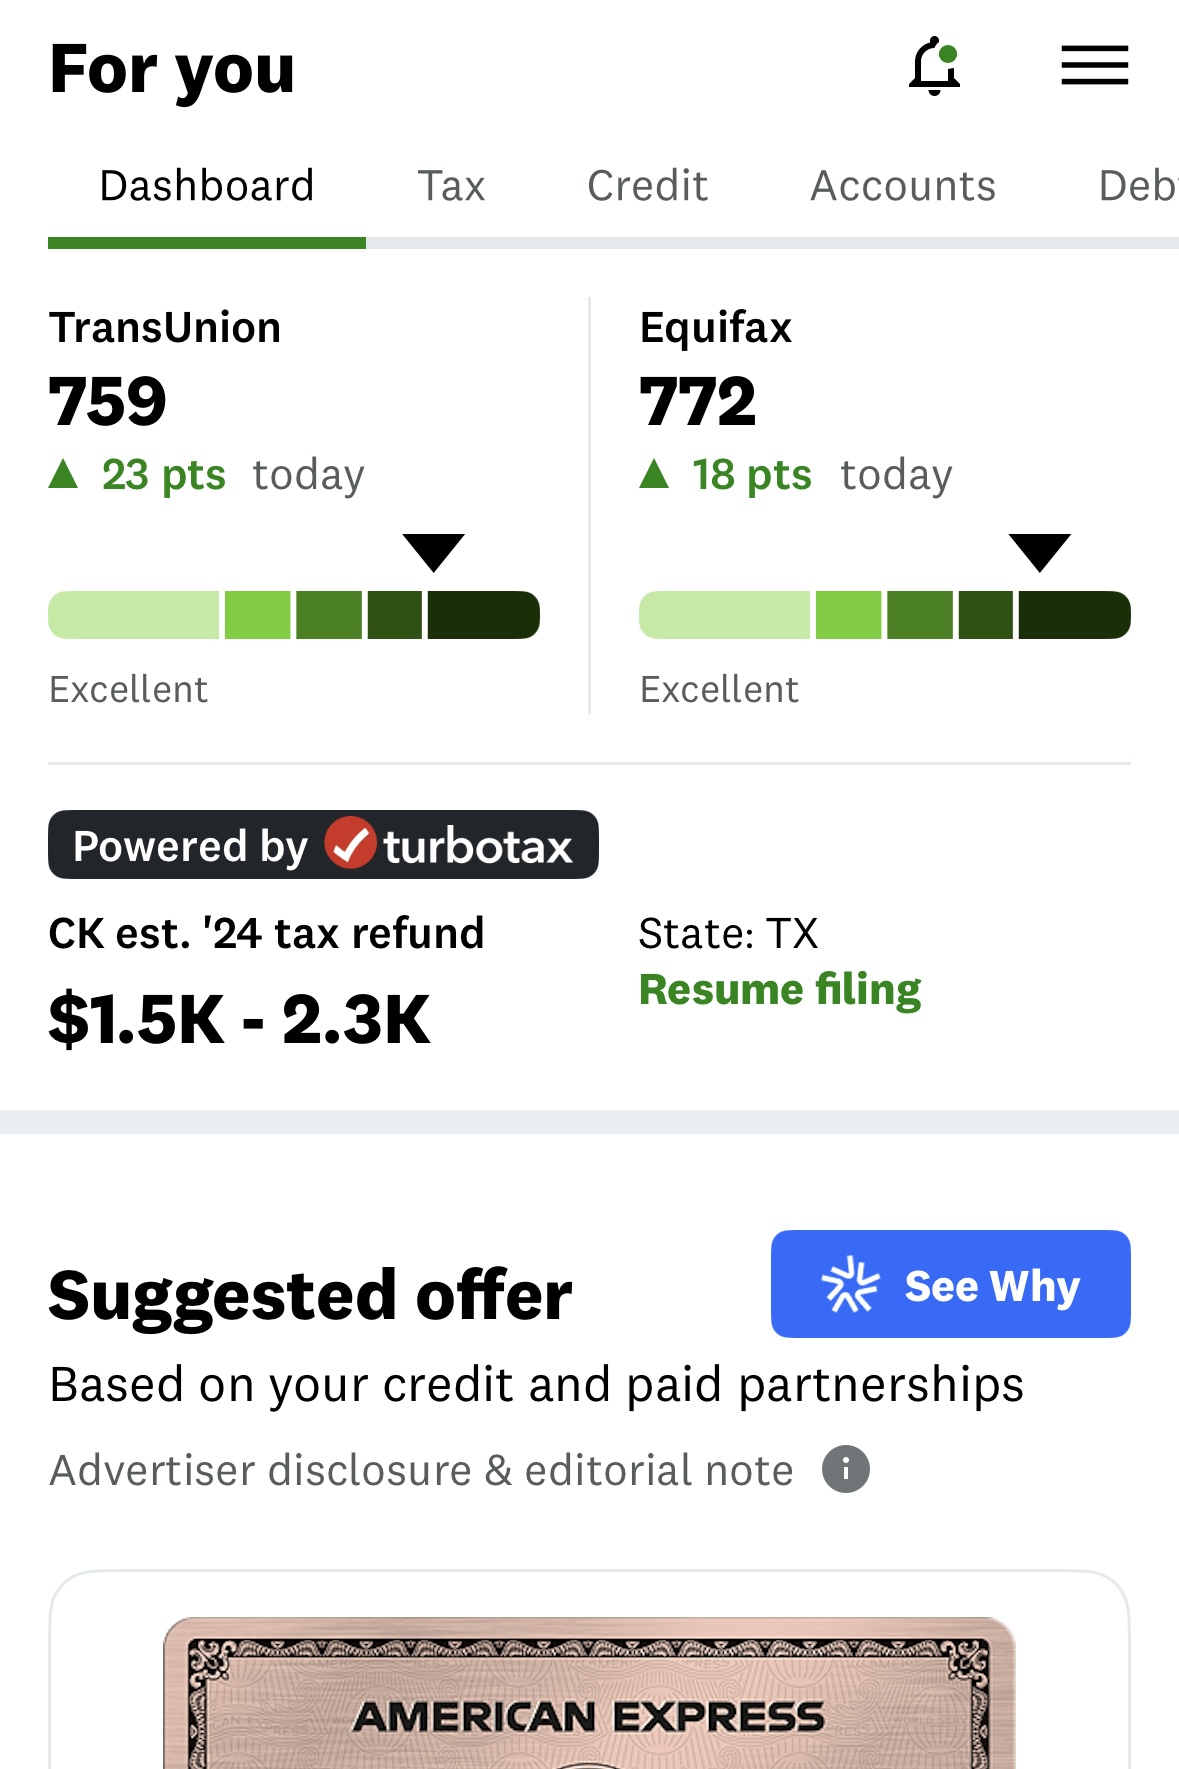Viewport: 1179px width, 1769px height.
Task: Tap the TransUnion score marker triangle
Action: click(433, 552)
